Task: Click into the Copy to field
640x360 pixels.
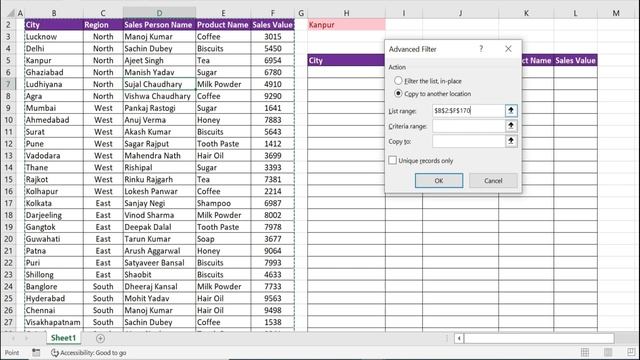Action: 468,141
